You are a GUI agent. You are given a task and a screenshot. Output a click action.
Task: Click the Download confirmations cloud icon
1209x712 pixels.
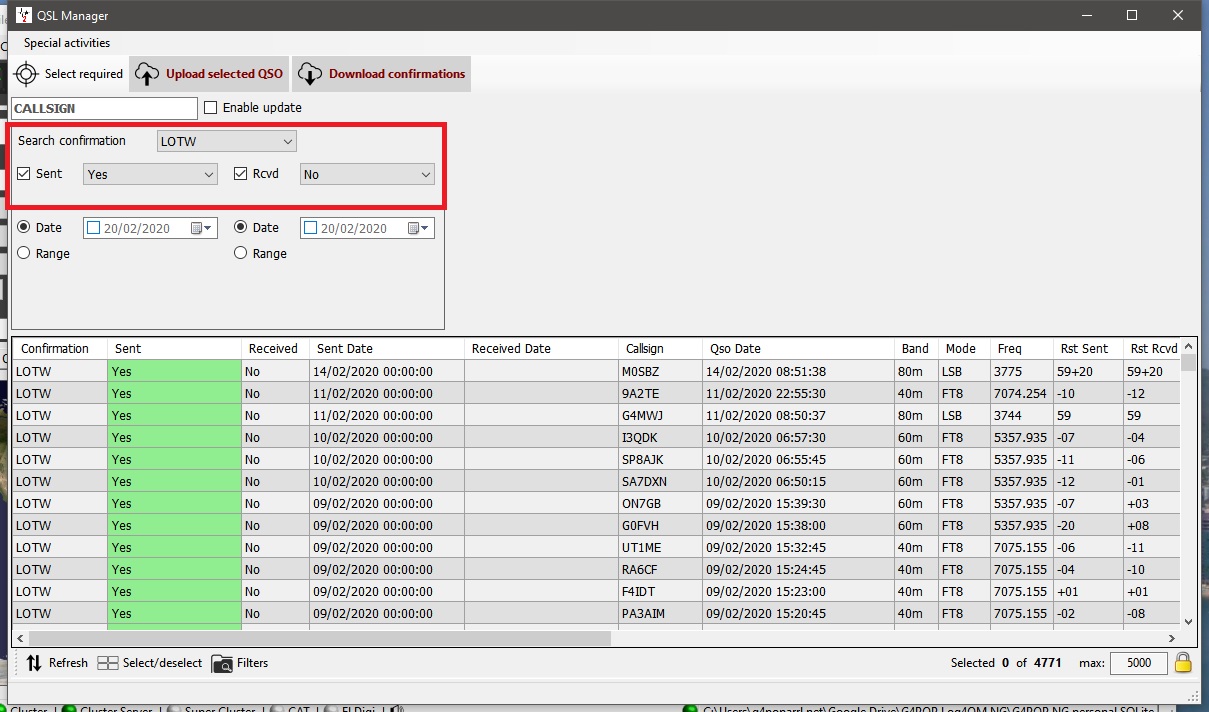310,74
